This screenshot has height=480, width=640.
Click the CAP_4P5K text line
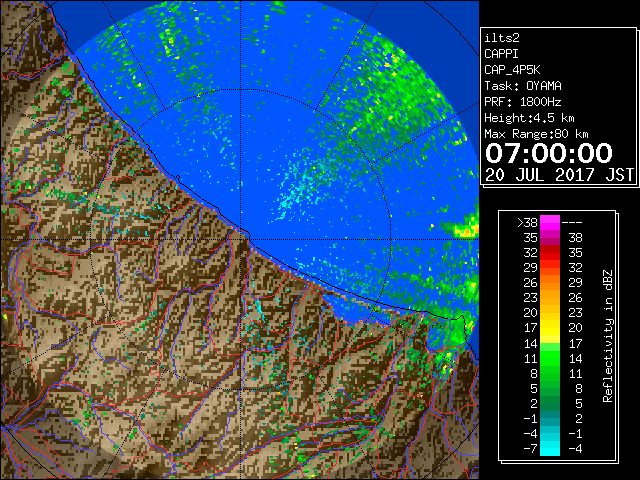(x=512, y=70)
